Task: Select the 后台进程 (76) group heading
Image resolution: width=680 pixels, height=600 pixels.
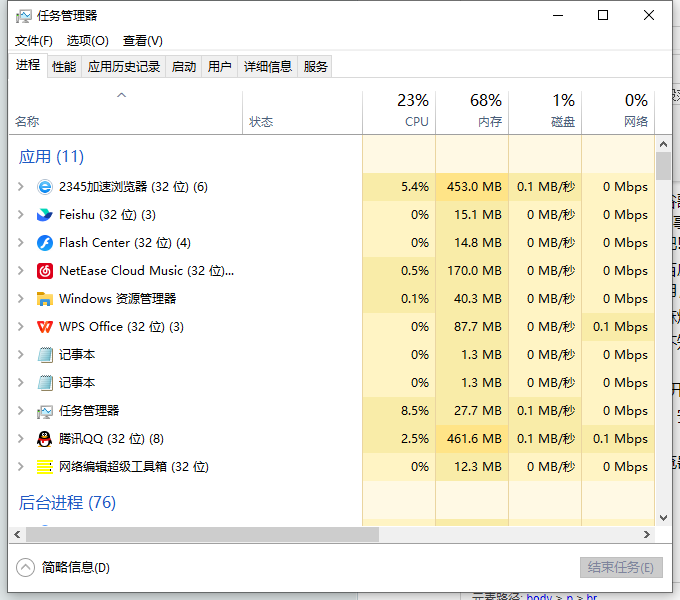Action: point(67,502)
